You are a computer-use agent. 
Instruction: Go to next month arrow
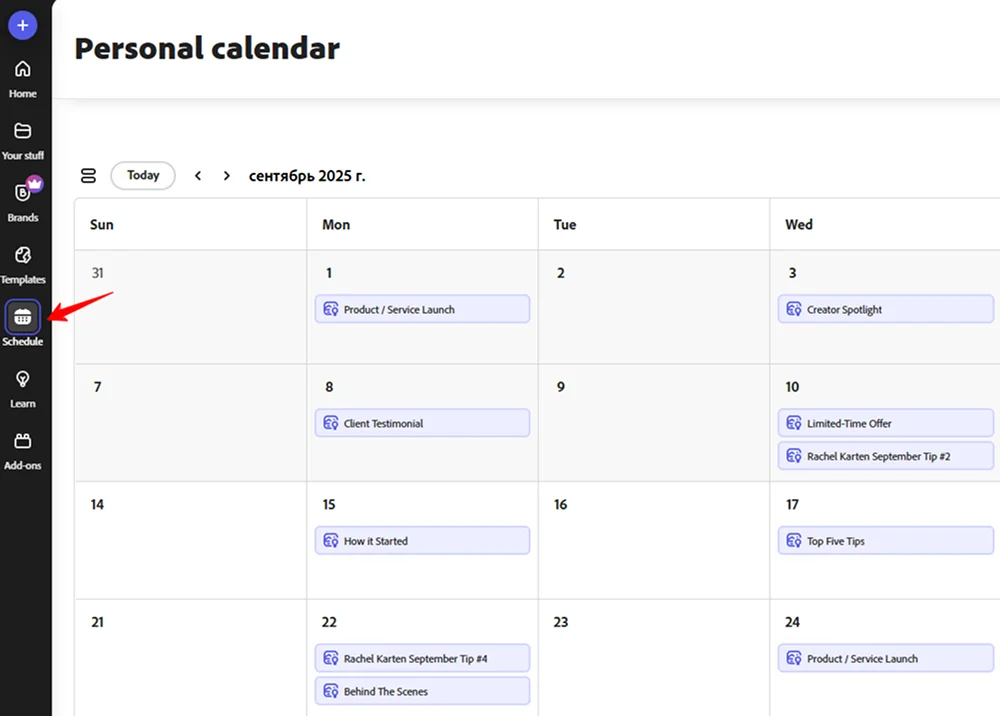coord(227,176)
